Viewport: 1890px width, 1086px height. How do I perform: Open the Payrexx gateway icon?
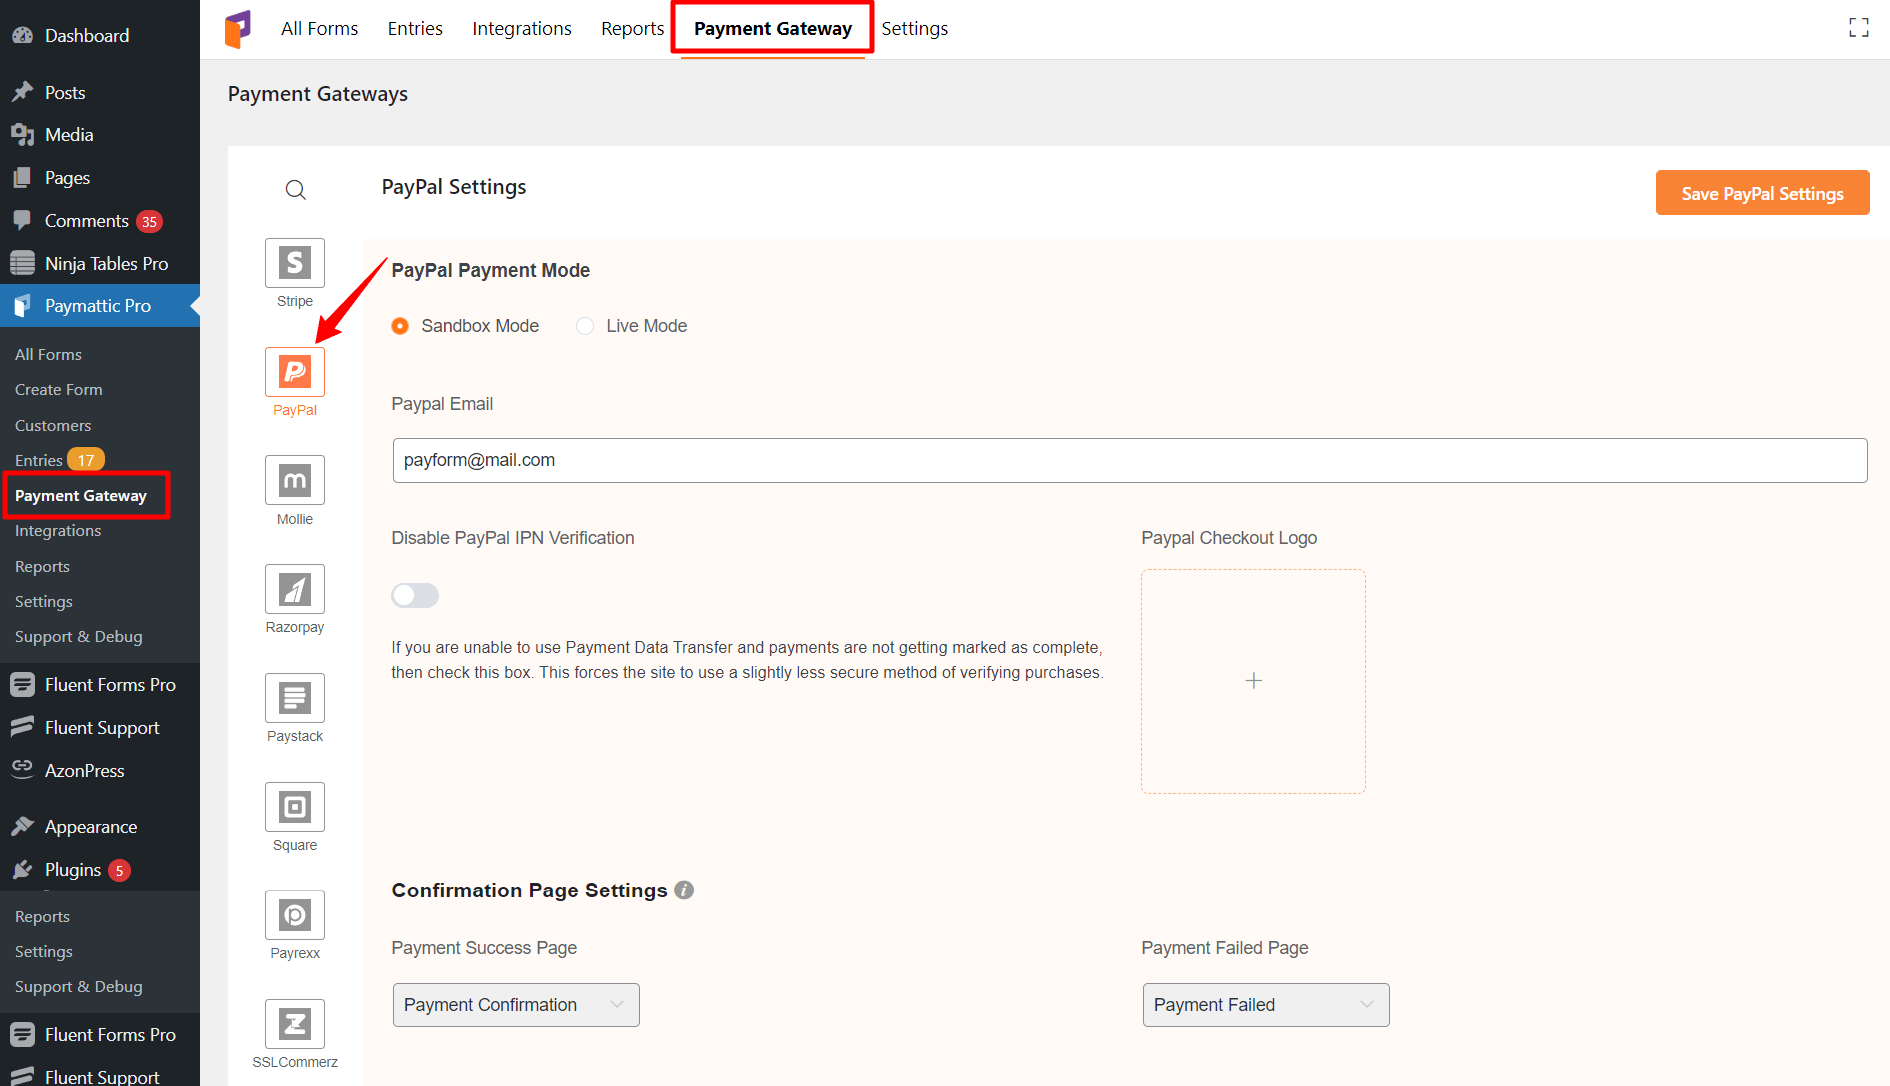pos(295,915)
